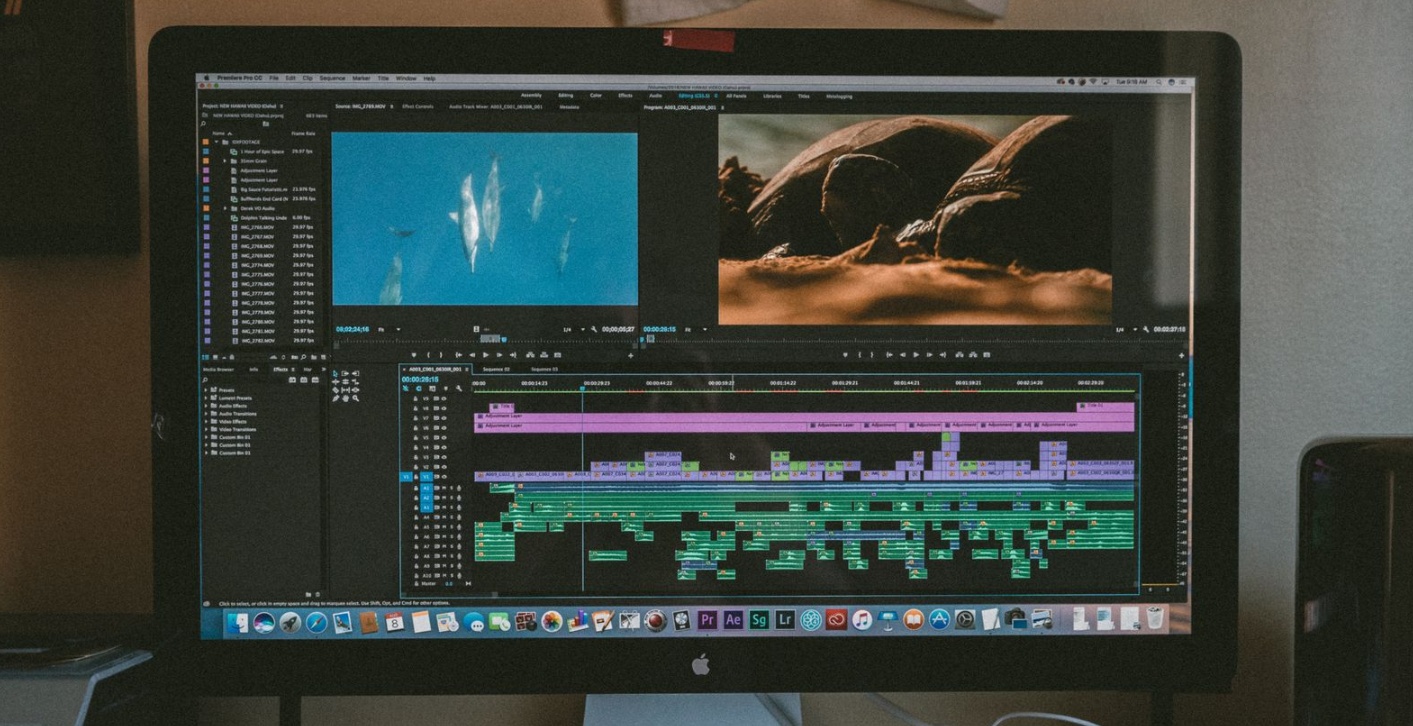Viewport: 1413px width, 726px height.
Task: Open the Sequence menu
Action: click(331, 78)
